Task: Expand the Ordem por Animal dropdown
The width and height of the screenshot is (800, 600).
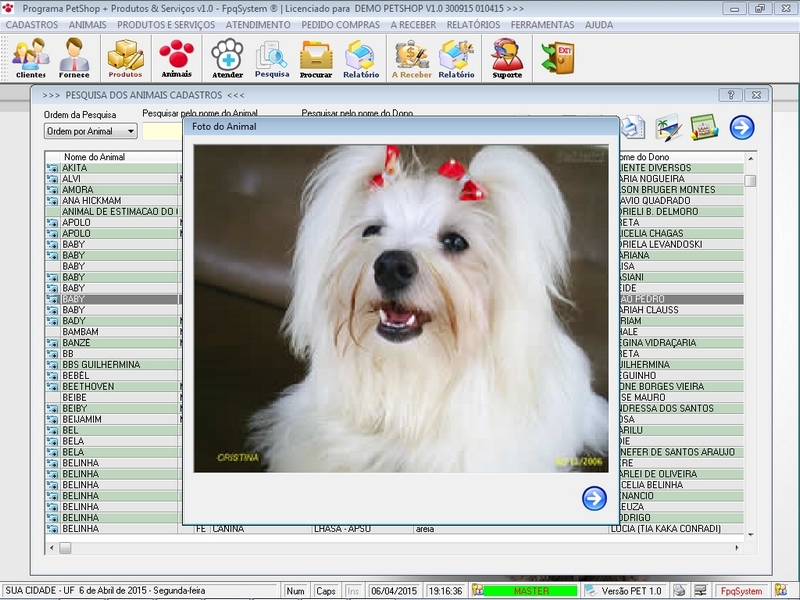Action: (x=130, y=131)
